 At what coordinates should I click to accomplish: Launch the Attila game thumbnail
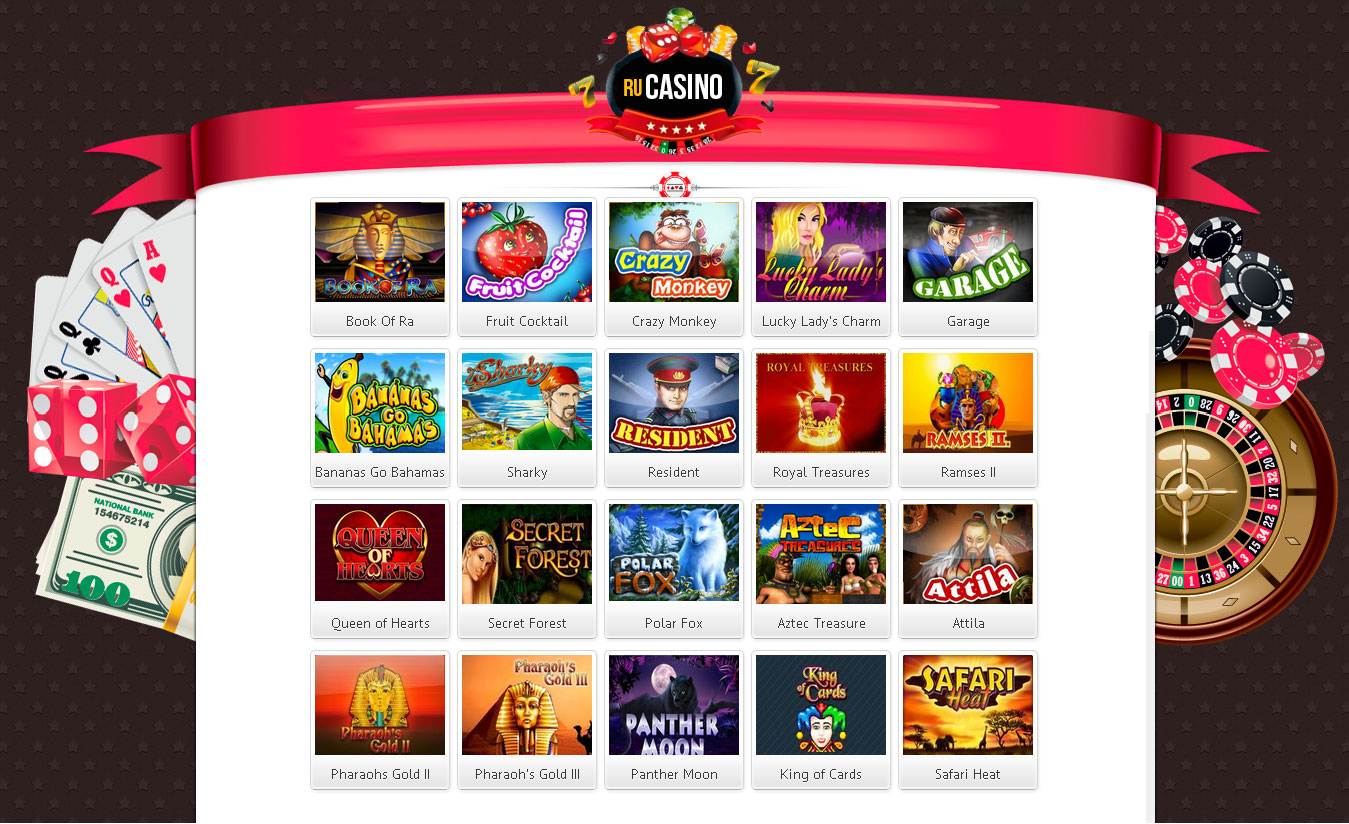point(968,554)
